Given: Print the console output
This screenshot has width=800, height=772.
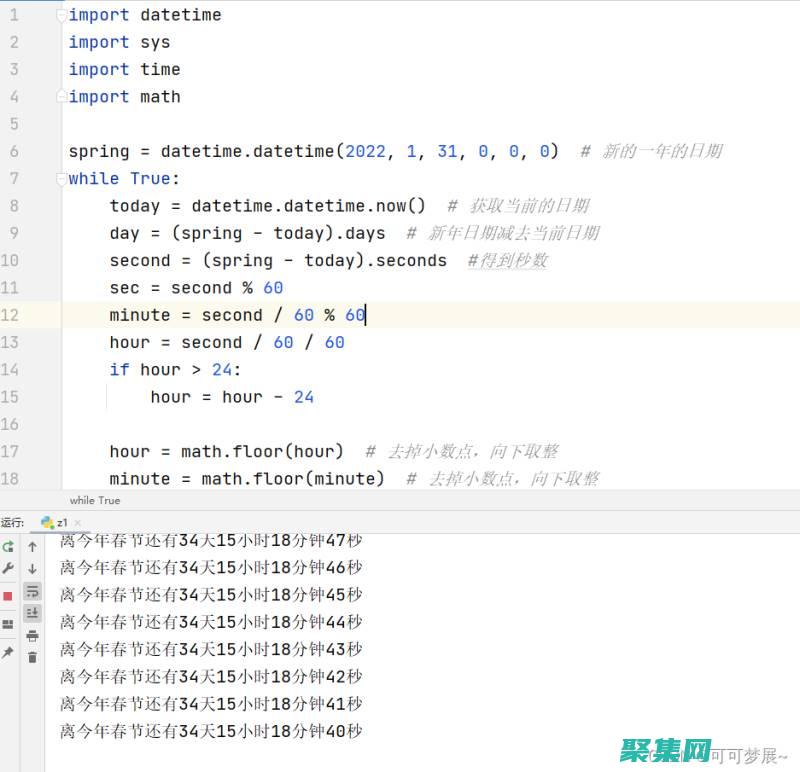Looking at the screenshot, I should [x=32, y=636].
